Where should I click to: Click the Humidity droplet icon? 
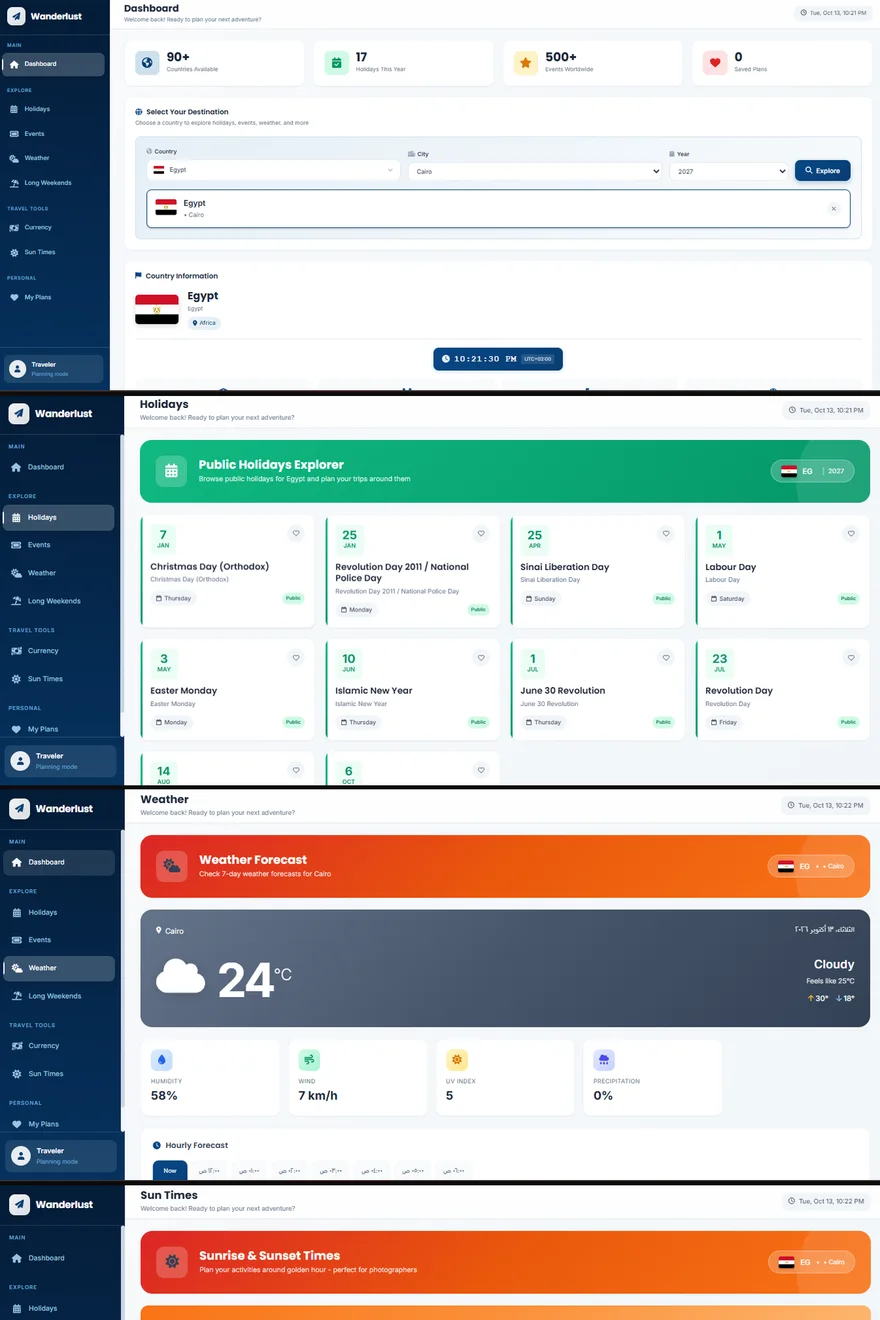(x=162, y=1060)
